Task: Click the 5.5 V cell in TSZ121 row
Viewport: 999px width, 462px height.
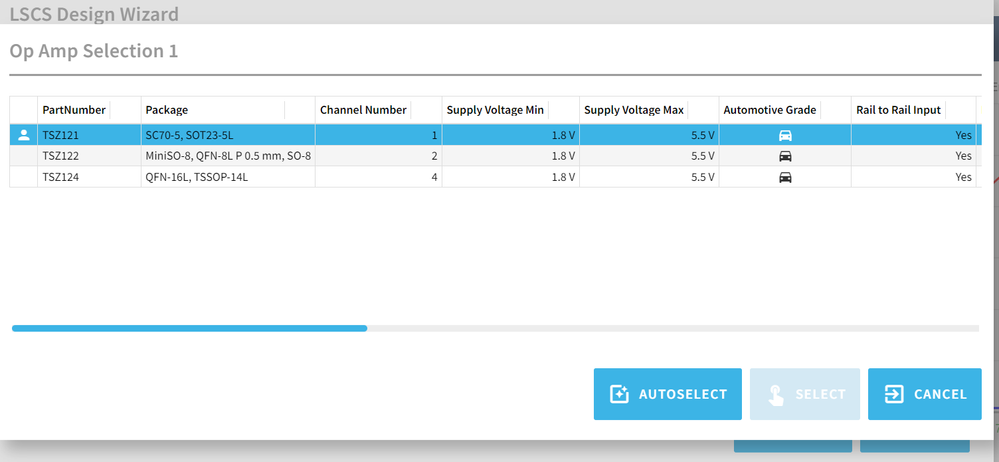Action: tap(649, 135)
